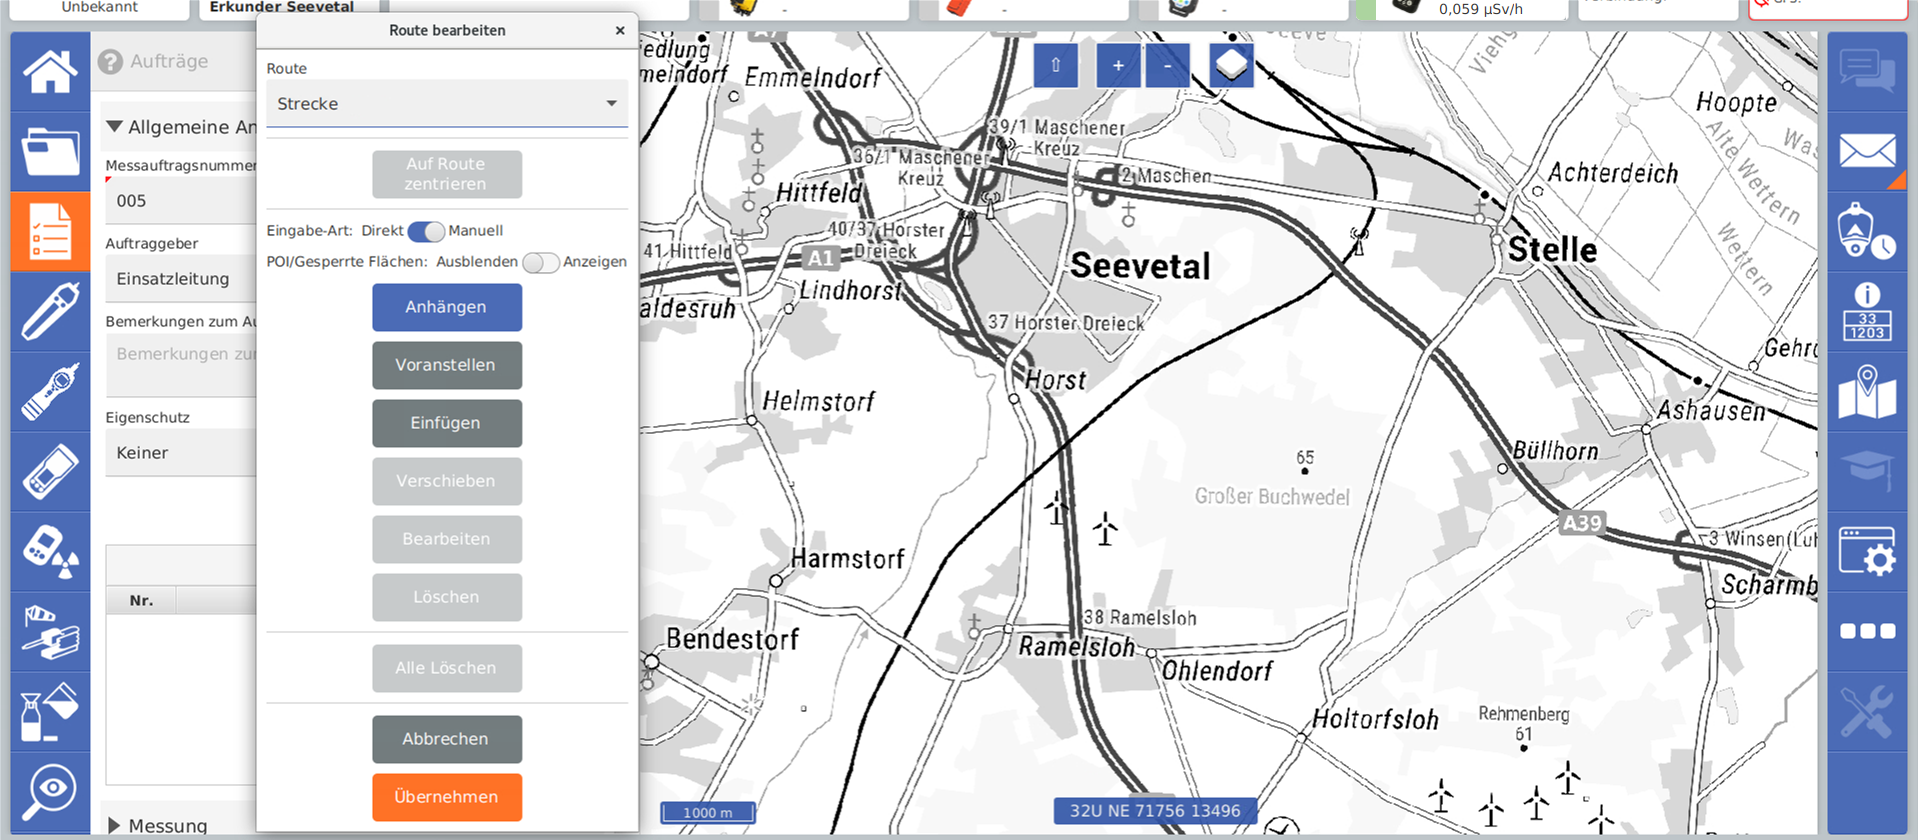The image size is (1918, 840).
Task: Click the map north arrow button
Action: tap(1056, 66)
